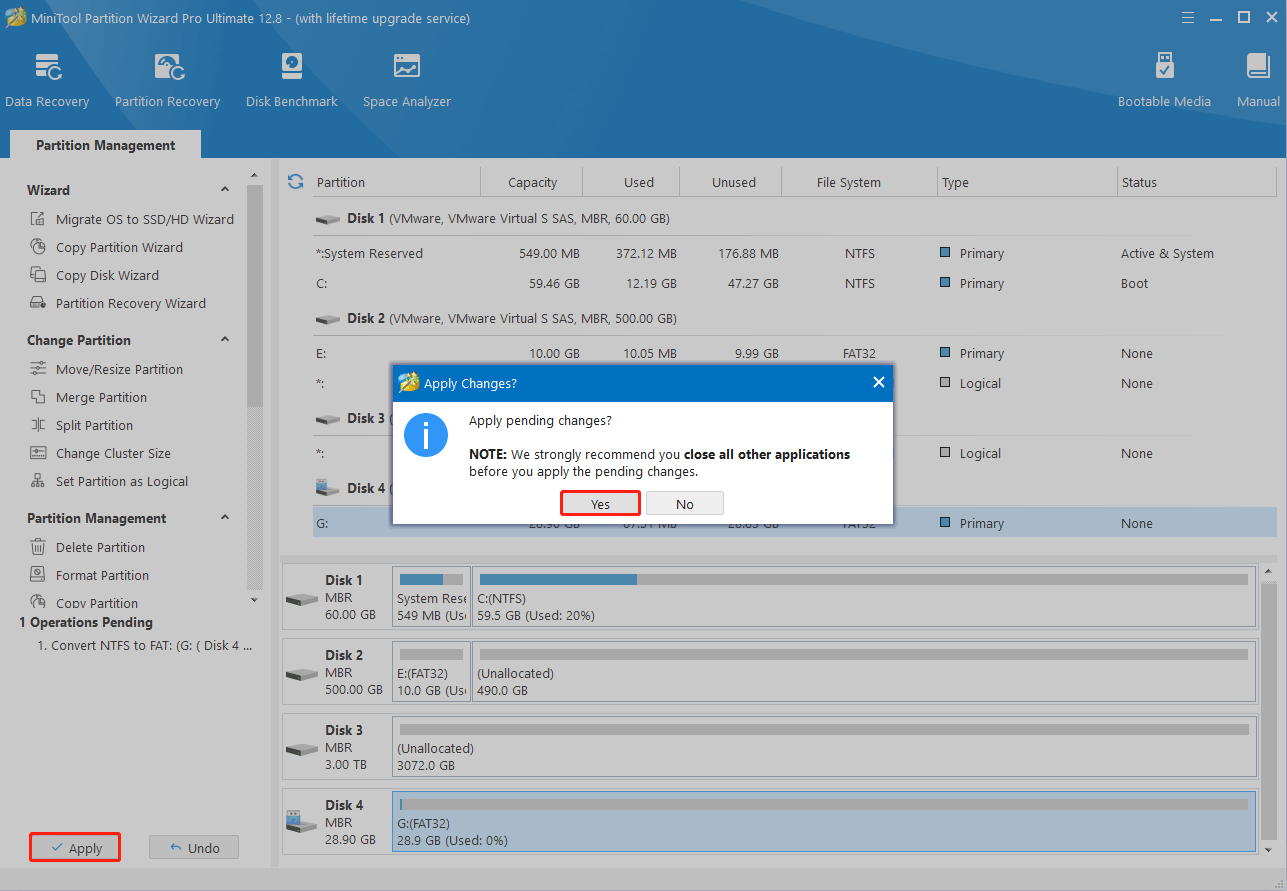Screen dimensions: 1287x891
Task: Collapse the Partition Management sidebar section
Action: (224, 518)
